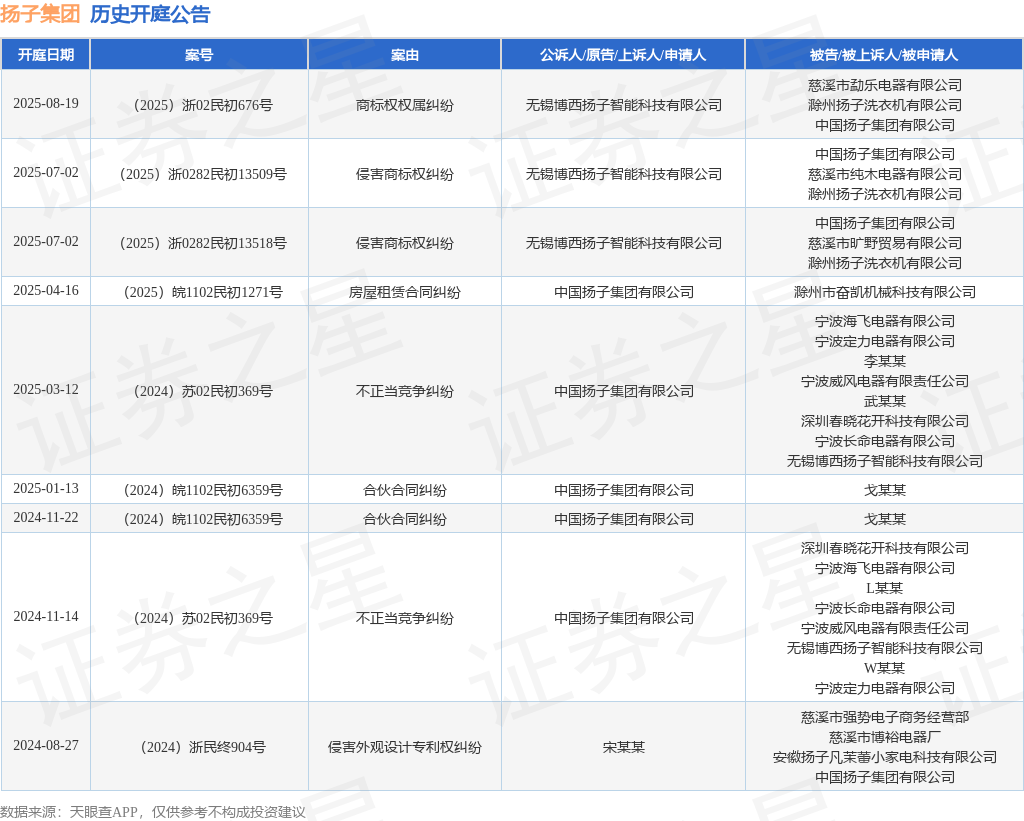Click 滁州扬子洗衣机有限公司 in the 2025-08-19 row
The height and width of the screenshot is (821, 1024).
(885, 105)
